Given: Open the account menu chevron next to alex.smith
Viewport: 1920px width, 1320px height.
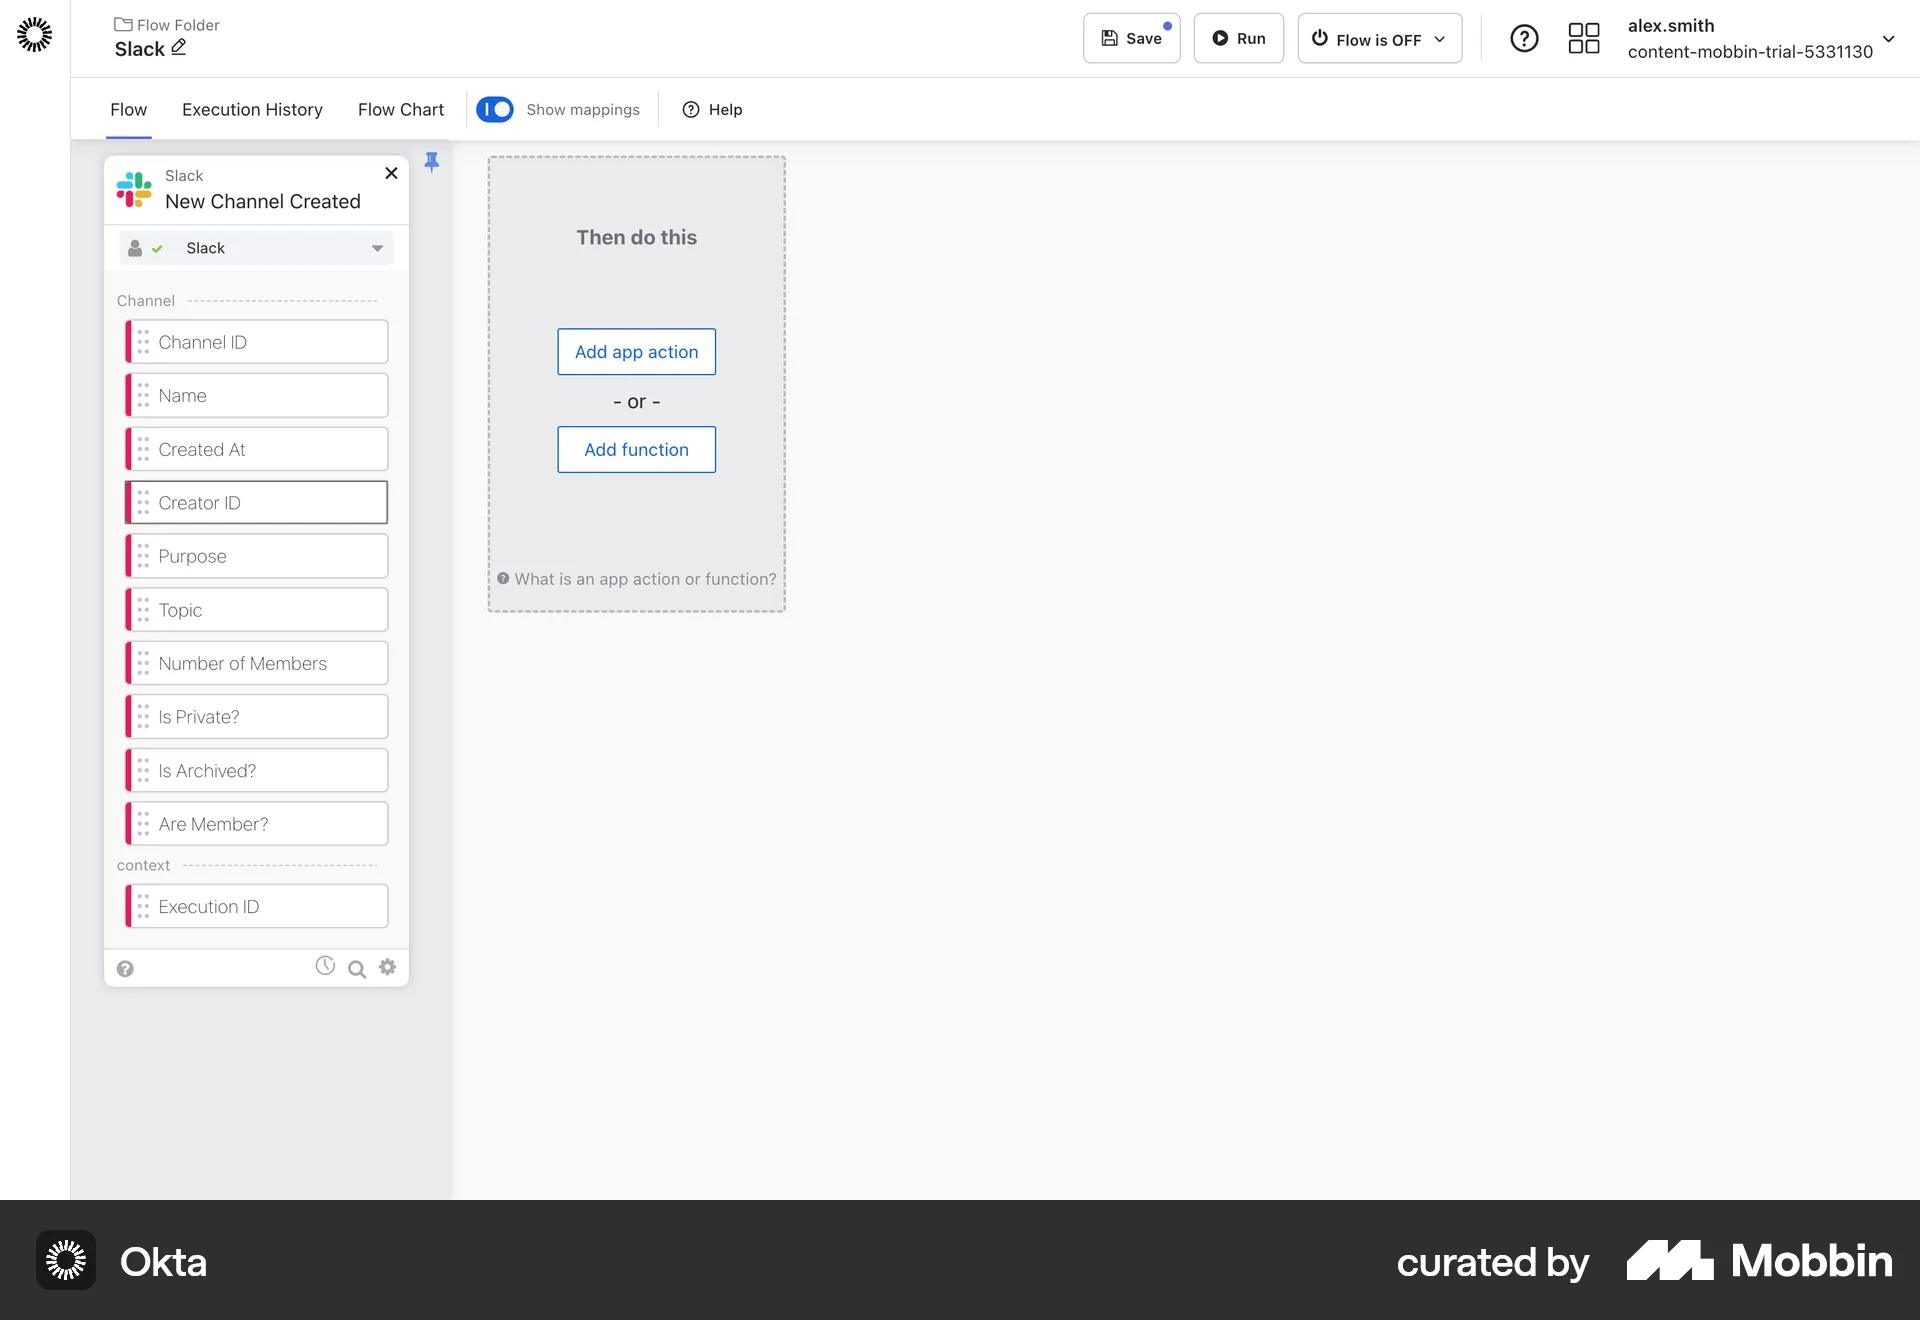Looking at the screenshot, I should 1889,39.
